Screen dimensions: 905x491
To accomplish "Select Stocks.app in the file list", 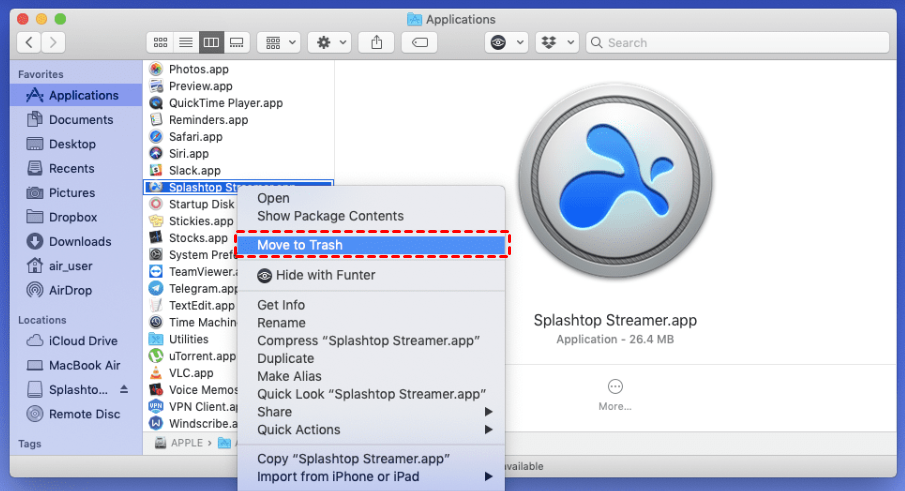I will click(x=191, y=238).
